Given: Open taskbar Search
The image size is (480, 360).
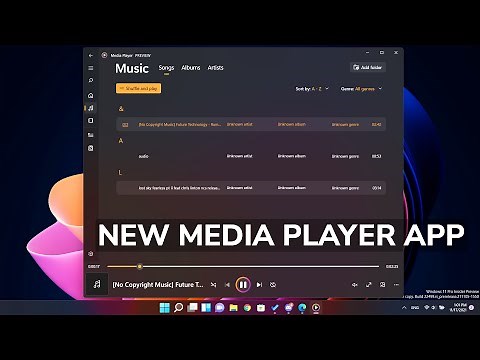Looking at the screenshot, I should (179, 308).
